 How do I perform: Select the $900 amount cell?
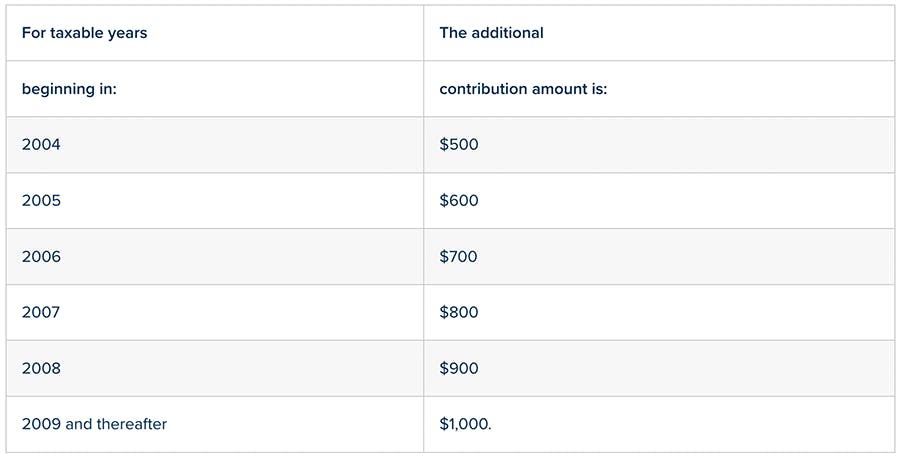[659, 368]
